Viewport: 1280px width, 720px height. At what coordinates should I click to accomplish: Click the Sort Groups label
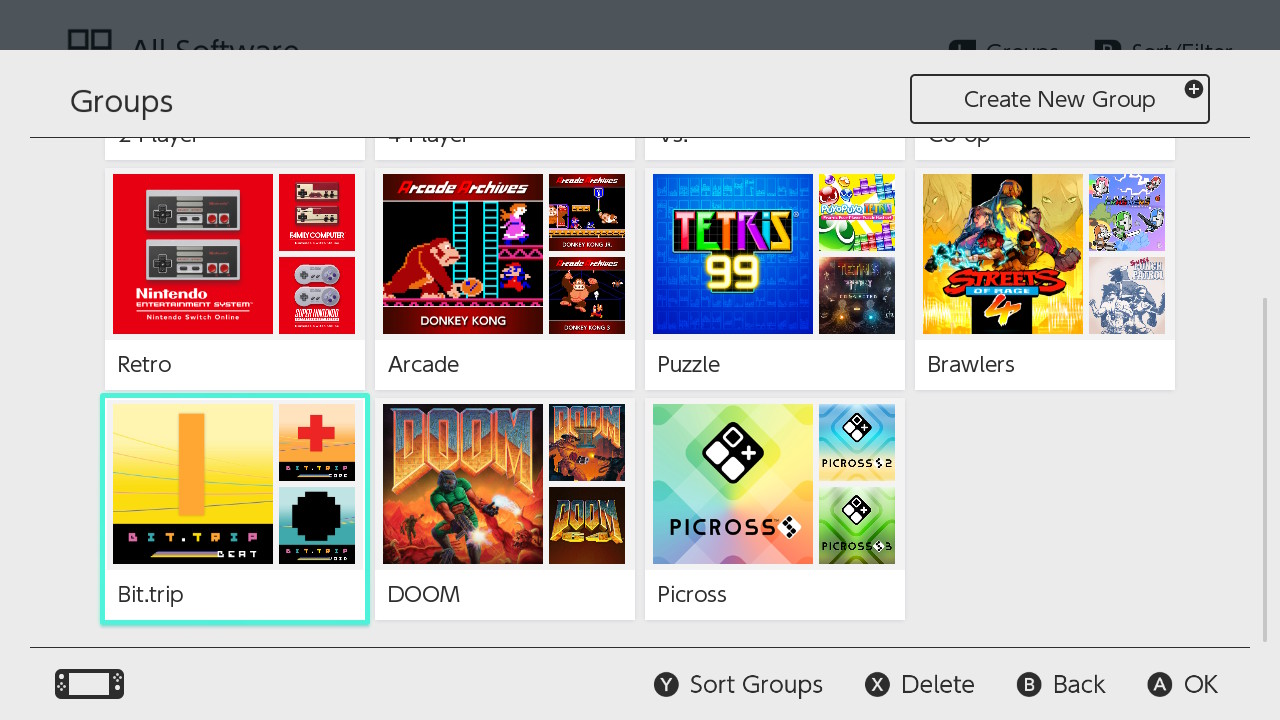[x=755, y=684]
